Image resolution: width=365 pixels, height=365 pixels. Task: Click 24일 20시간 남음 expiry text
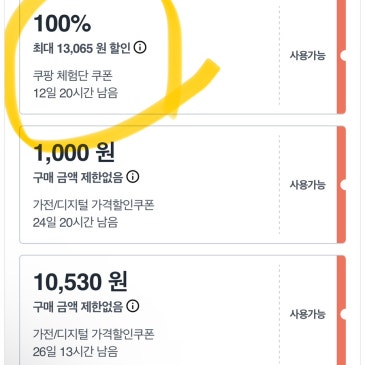pyautogui.click(x=75, y=222)
